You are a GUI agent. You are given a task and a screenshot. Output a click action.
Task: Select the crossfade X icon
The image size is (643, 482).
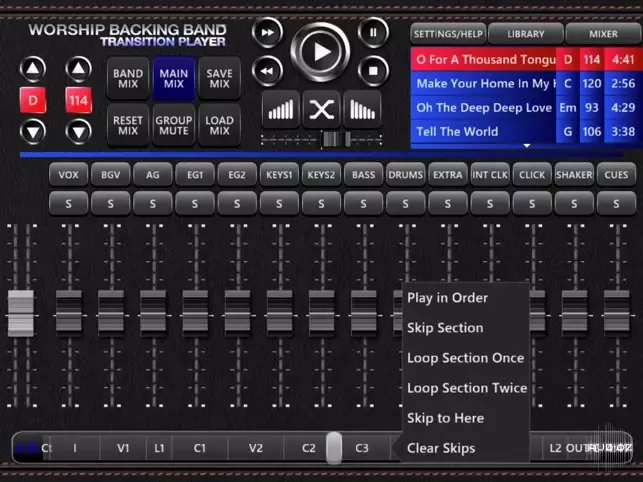click(x=322, y=110)
